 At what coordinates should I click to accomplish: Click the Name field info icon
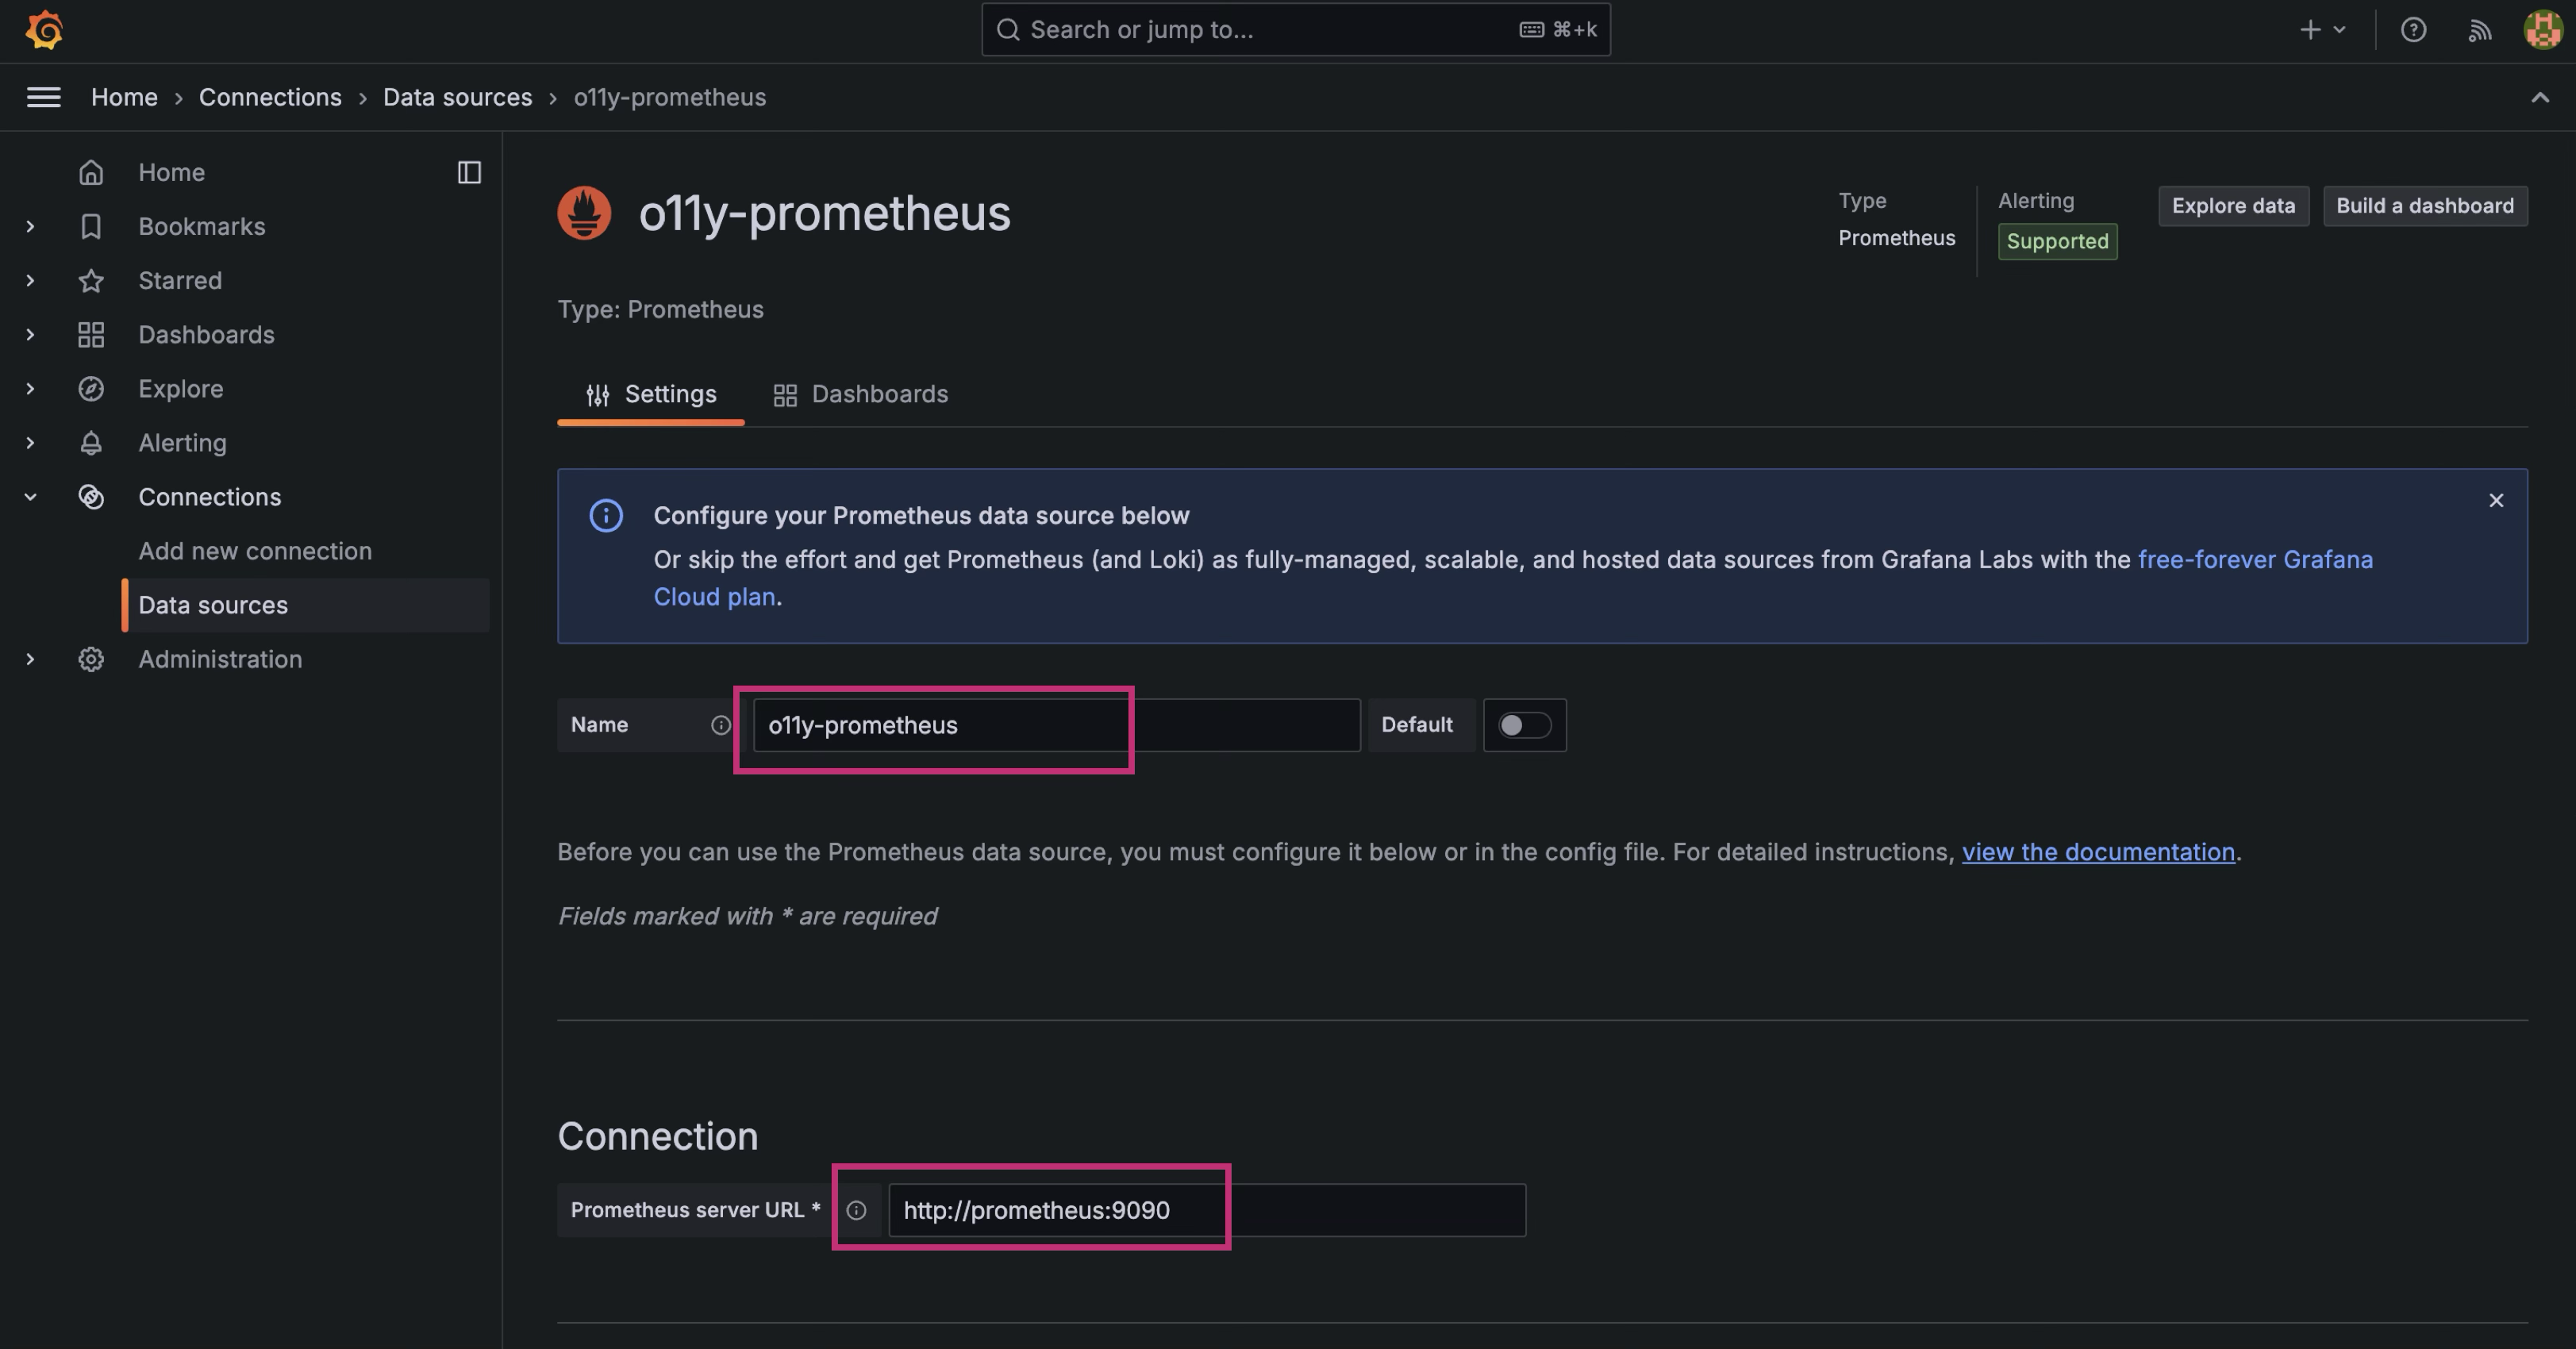(x=720, y=725)
